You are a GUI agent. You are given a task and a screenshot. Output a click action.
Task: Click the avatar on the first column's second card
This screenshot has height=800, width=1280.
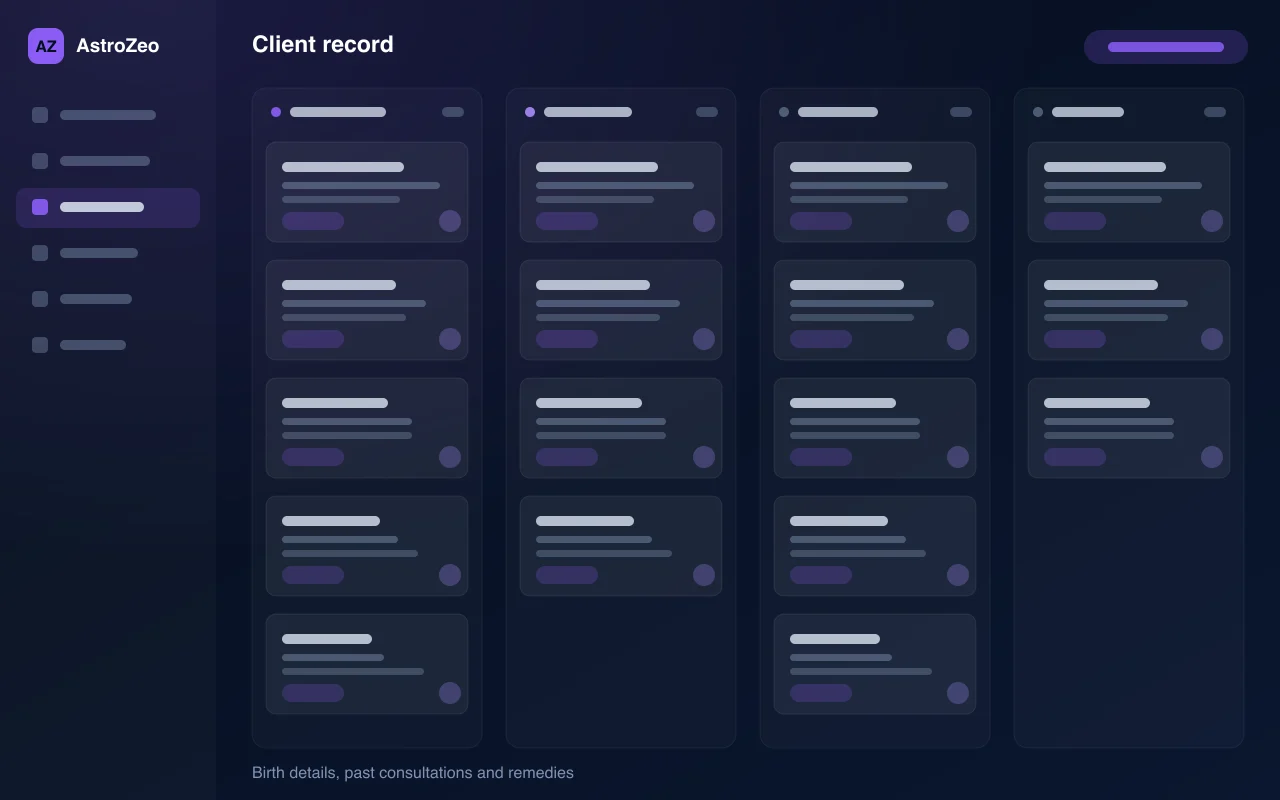(450, 339)
